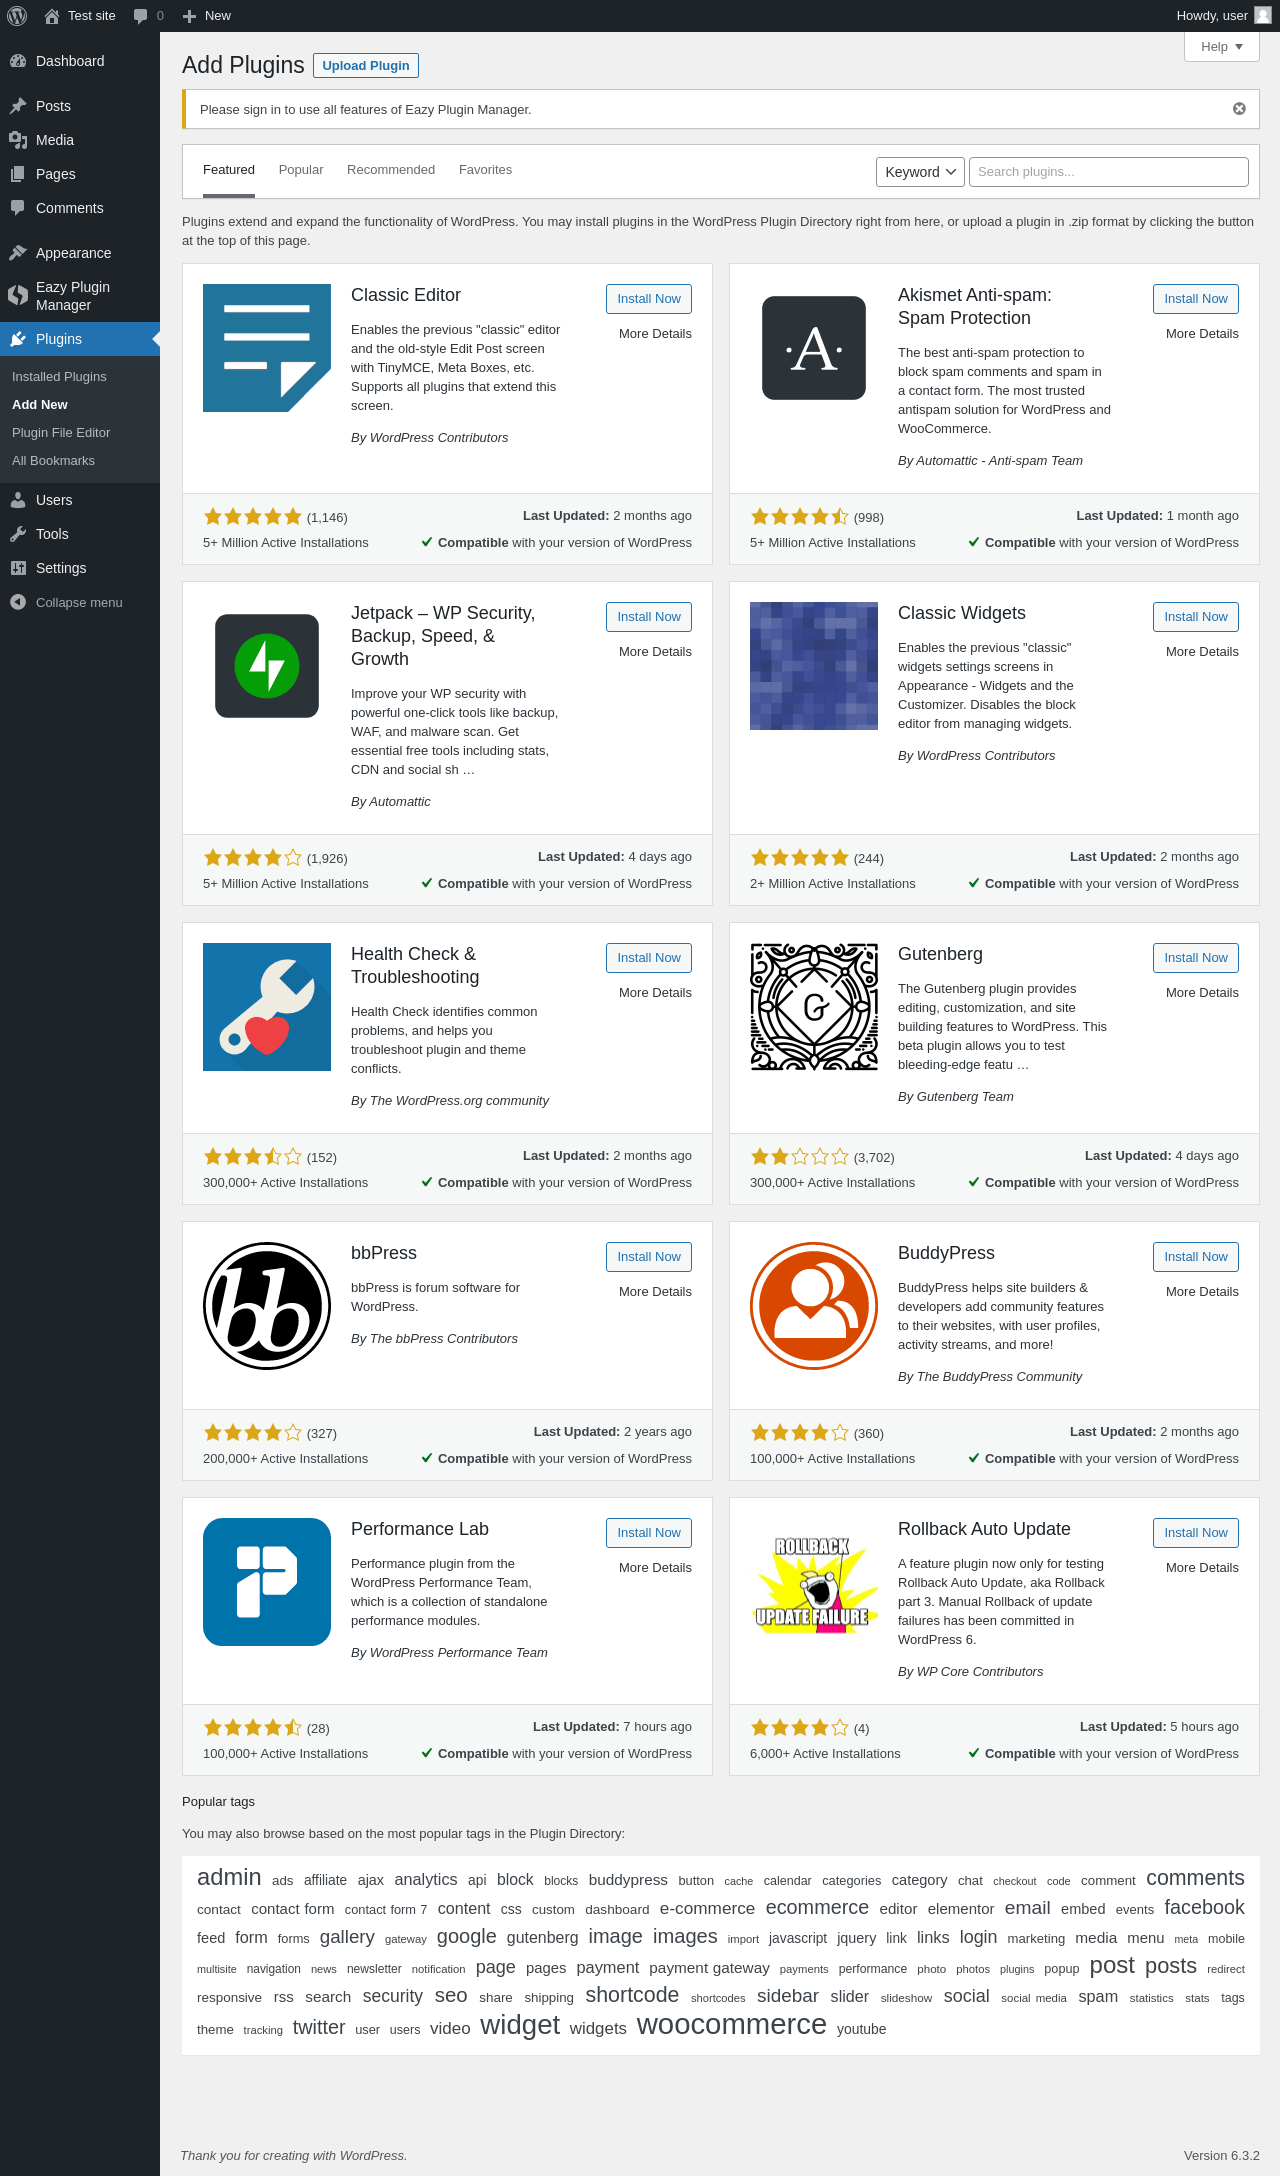
Task: Install the bbPress plugin
Action: [x=649, y=1257]
